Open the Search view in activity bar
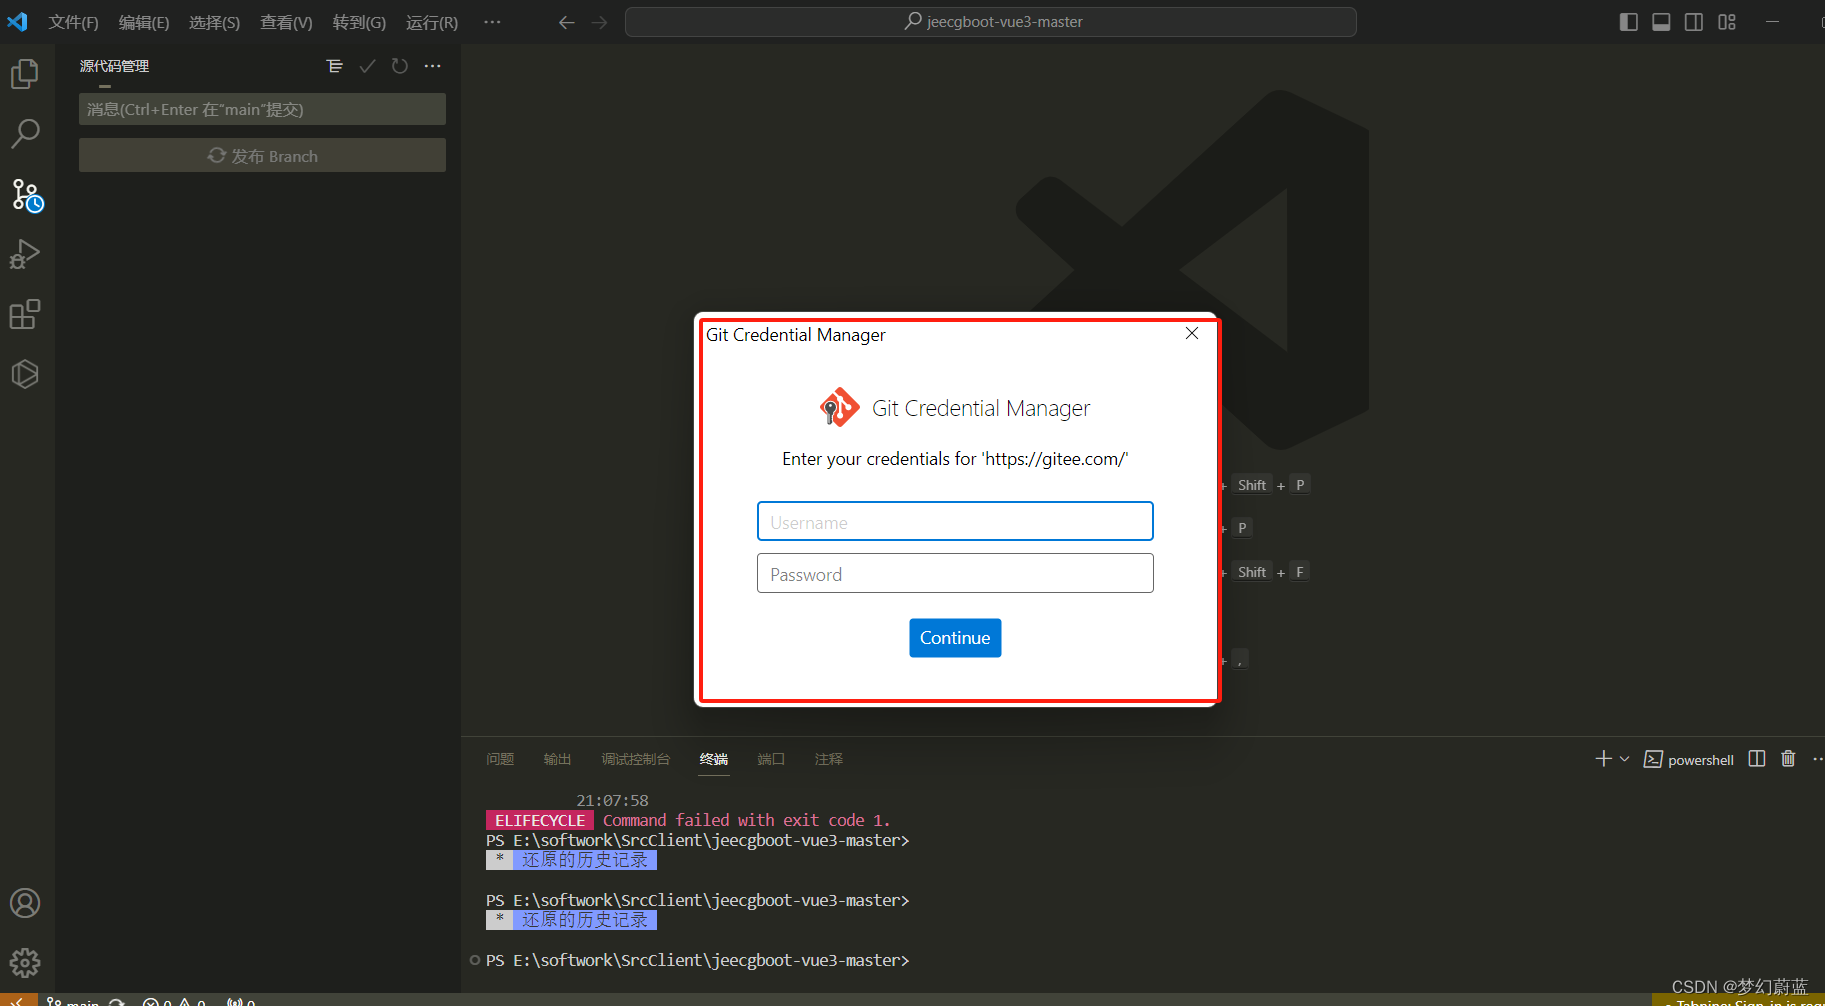Viewport: 1825px width, 1006px height. pyautogui.click(x=25, y=134)
